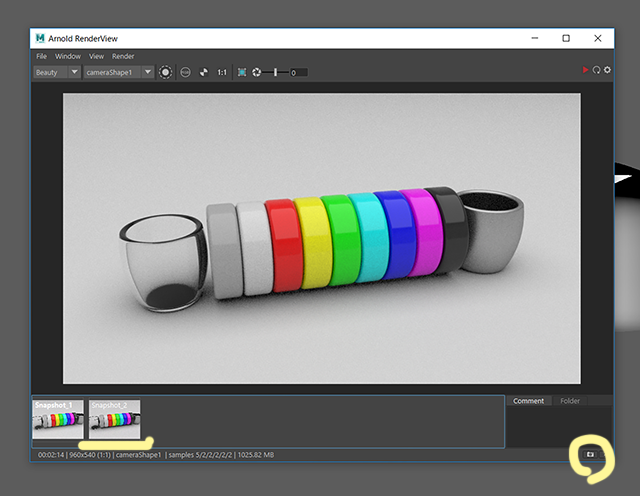Click the exposure aperture icon

click(x=256, y=72)
